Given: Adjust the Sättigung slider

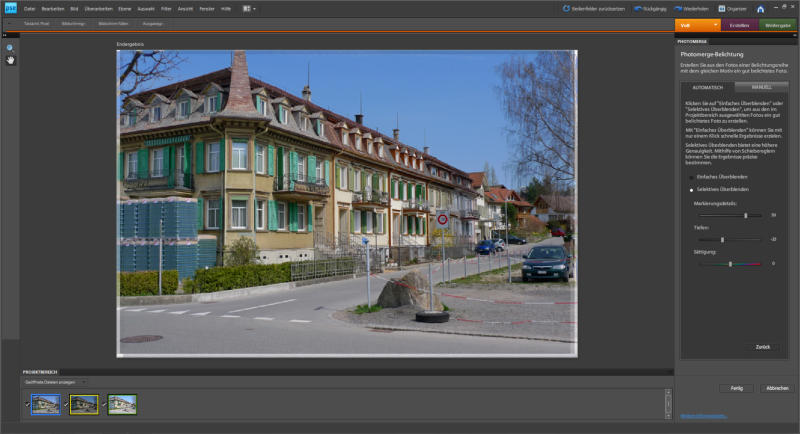Looking at the screenshot, I should point(731,264).
